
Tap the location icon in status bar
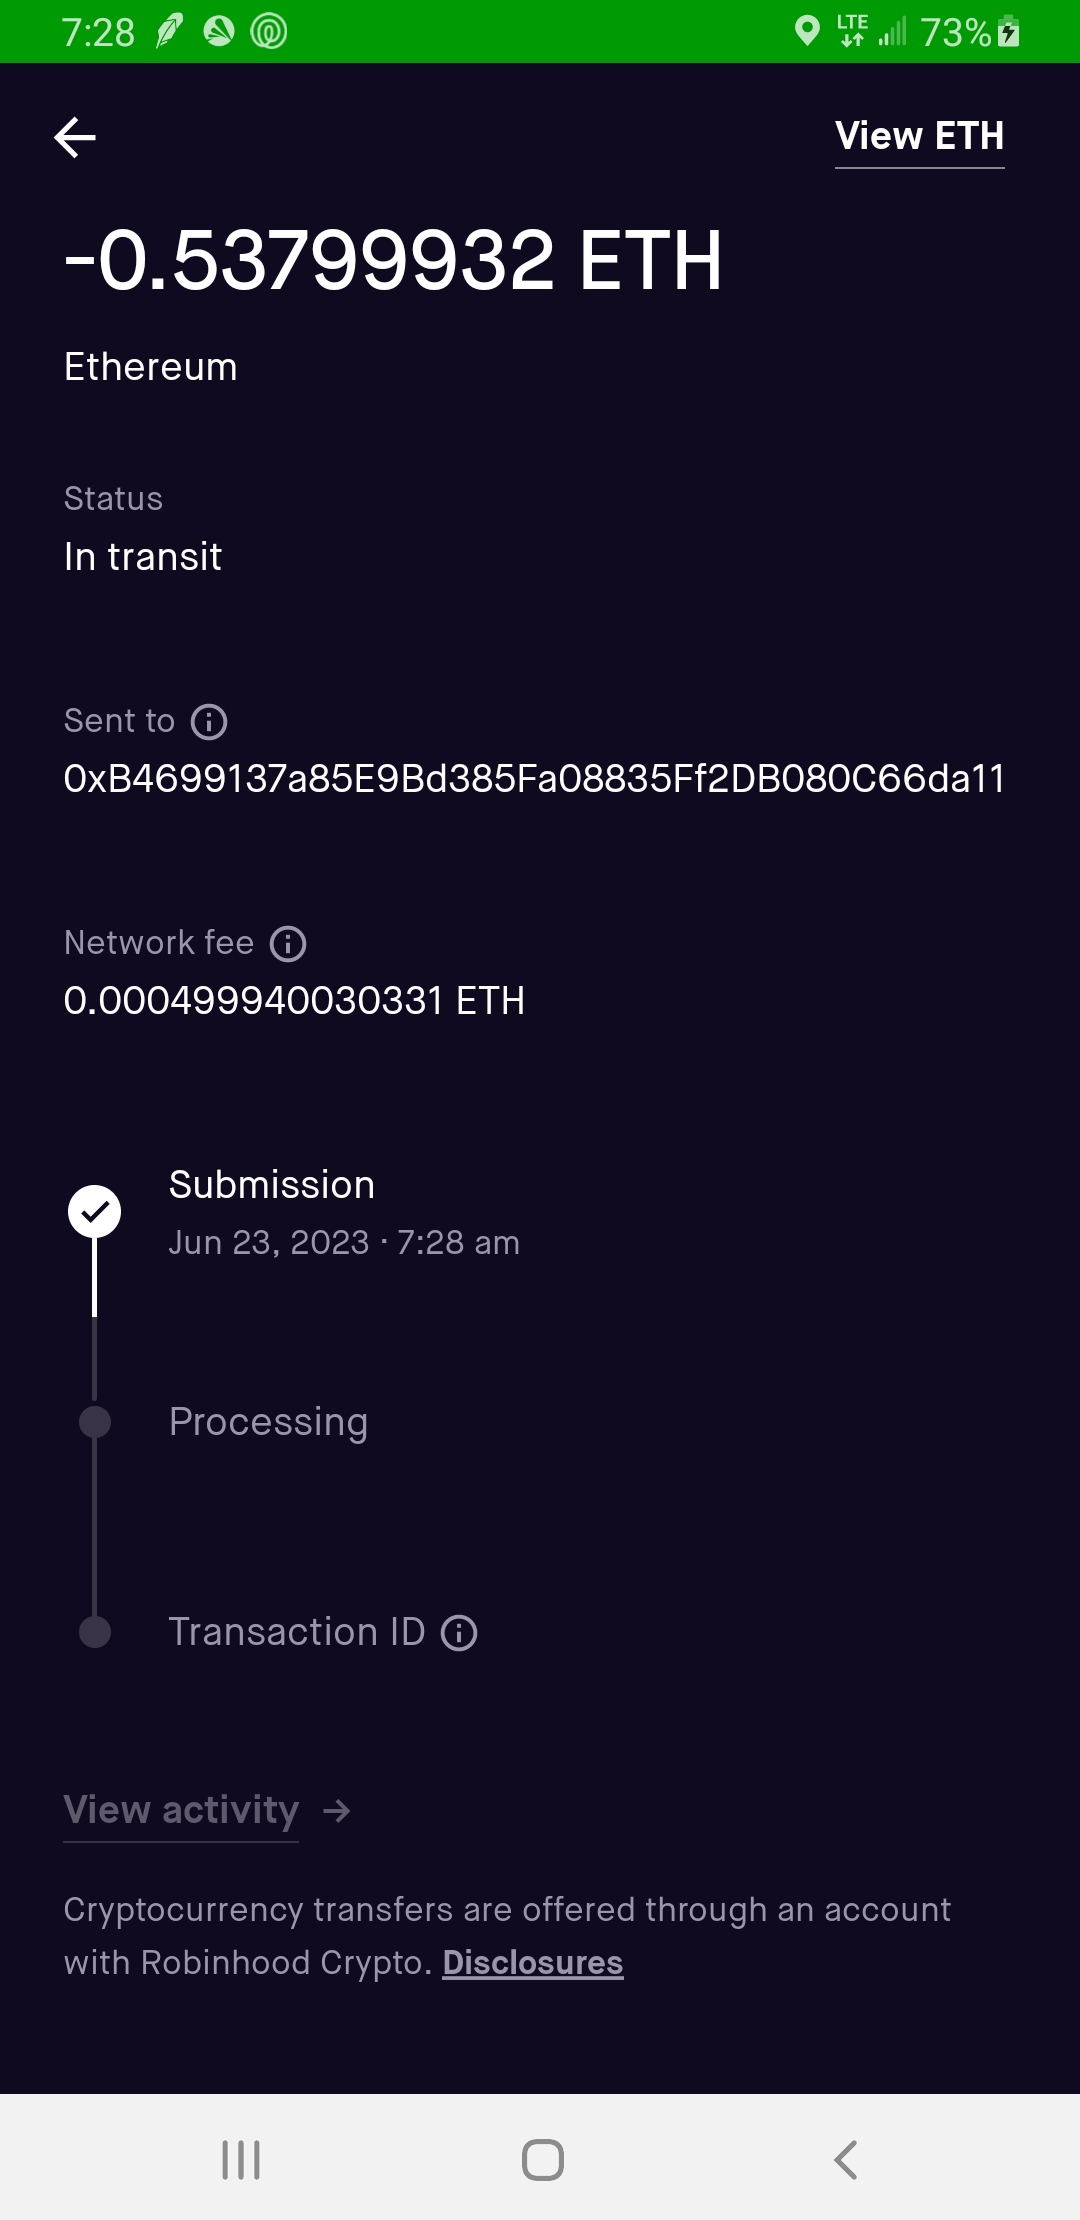(806, 31)
